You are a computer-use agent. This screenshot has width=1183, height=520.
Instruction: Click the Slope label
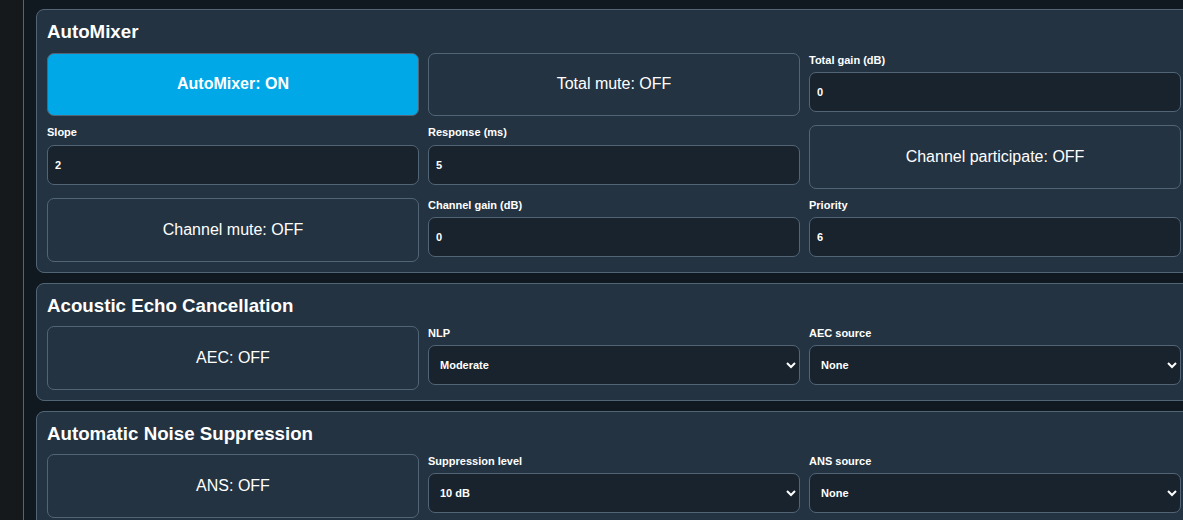(62, 132)
